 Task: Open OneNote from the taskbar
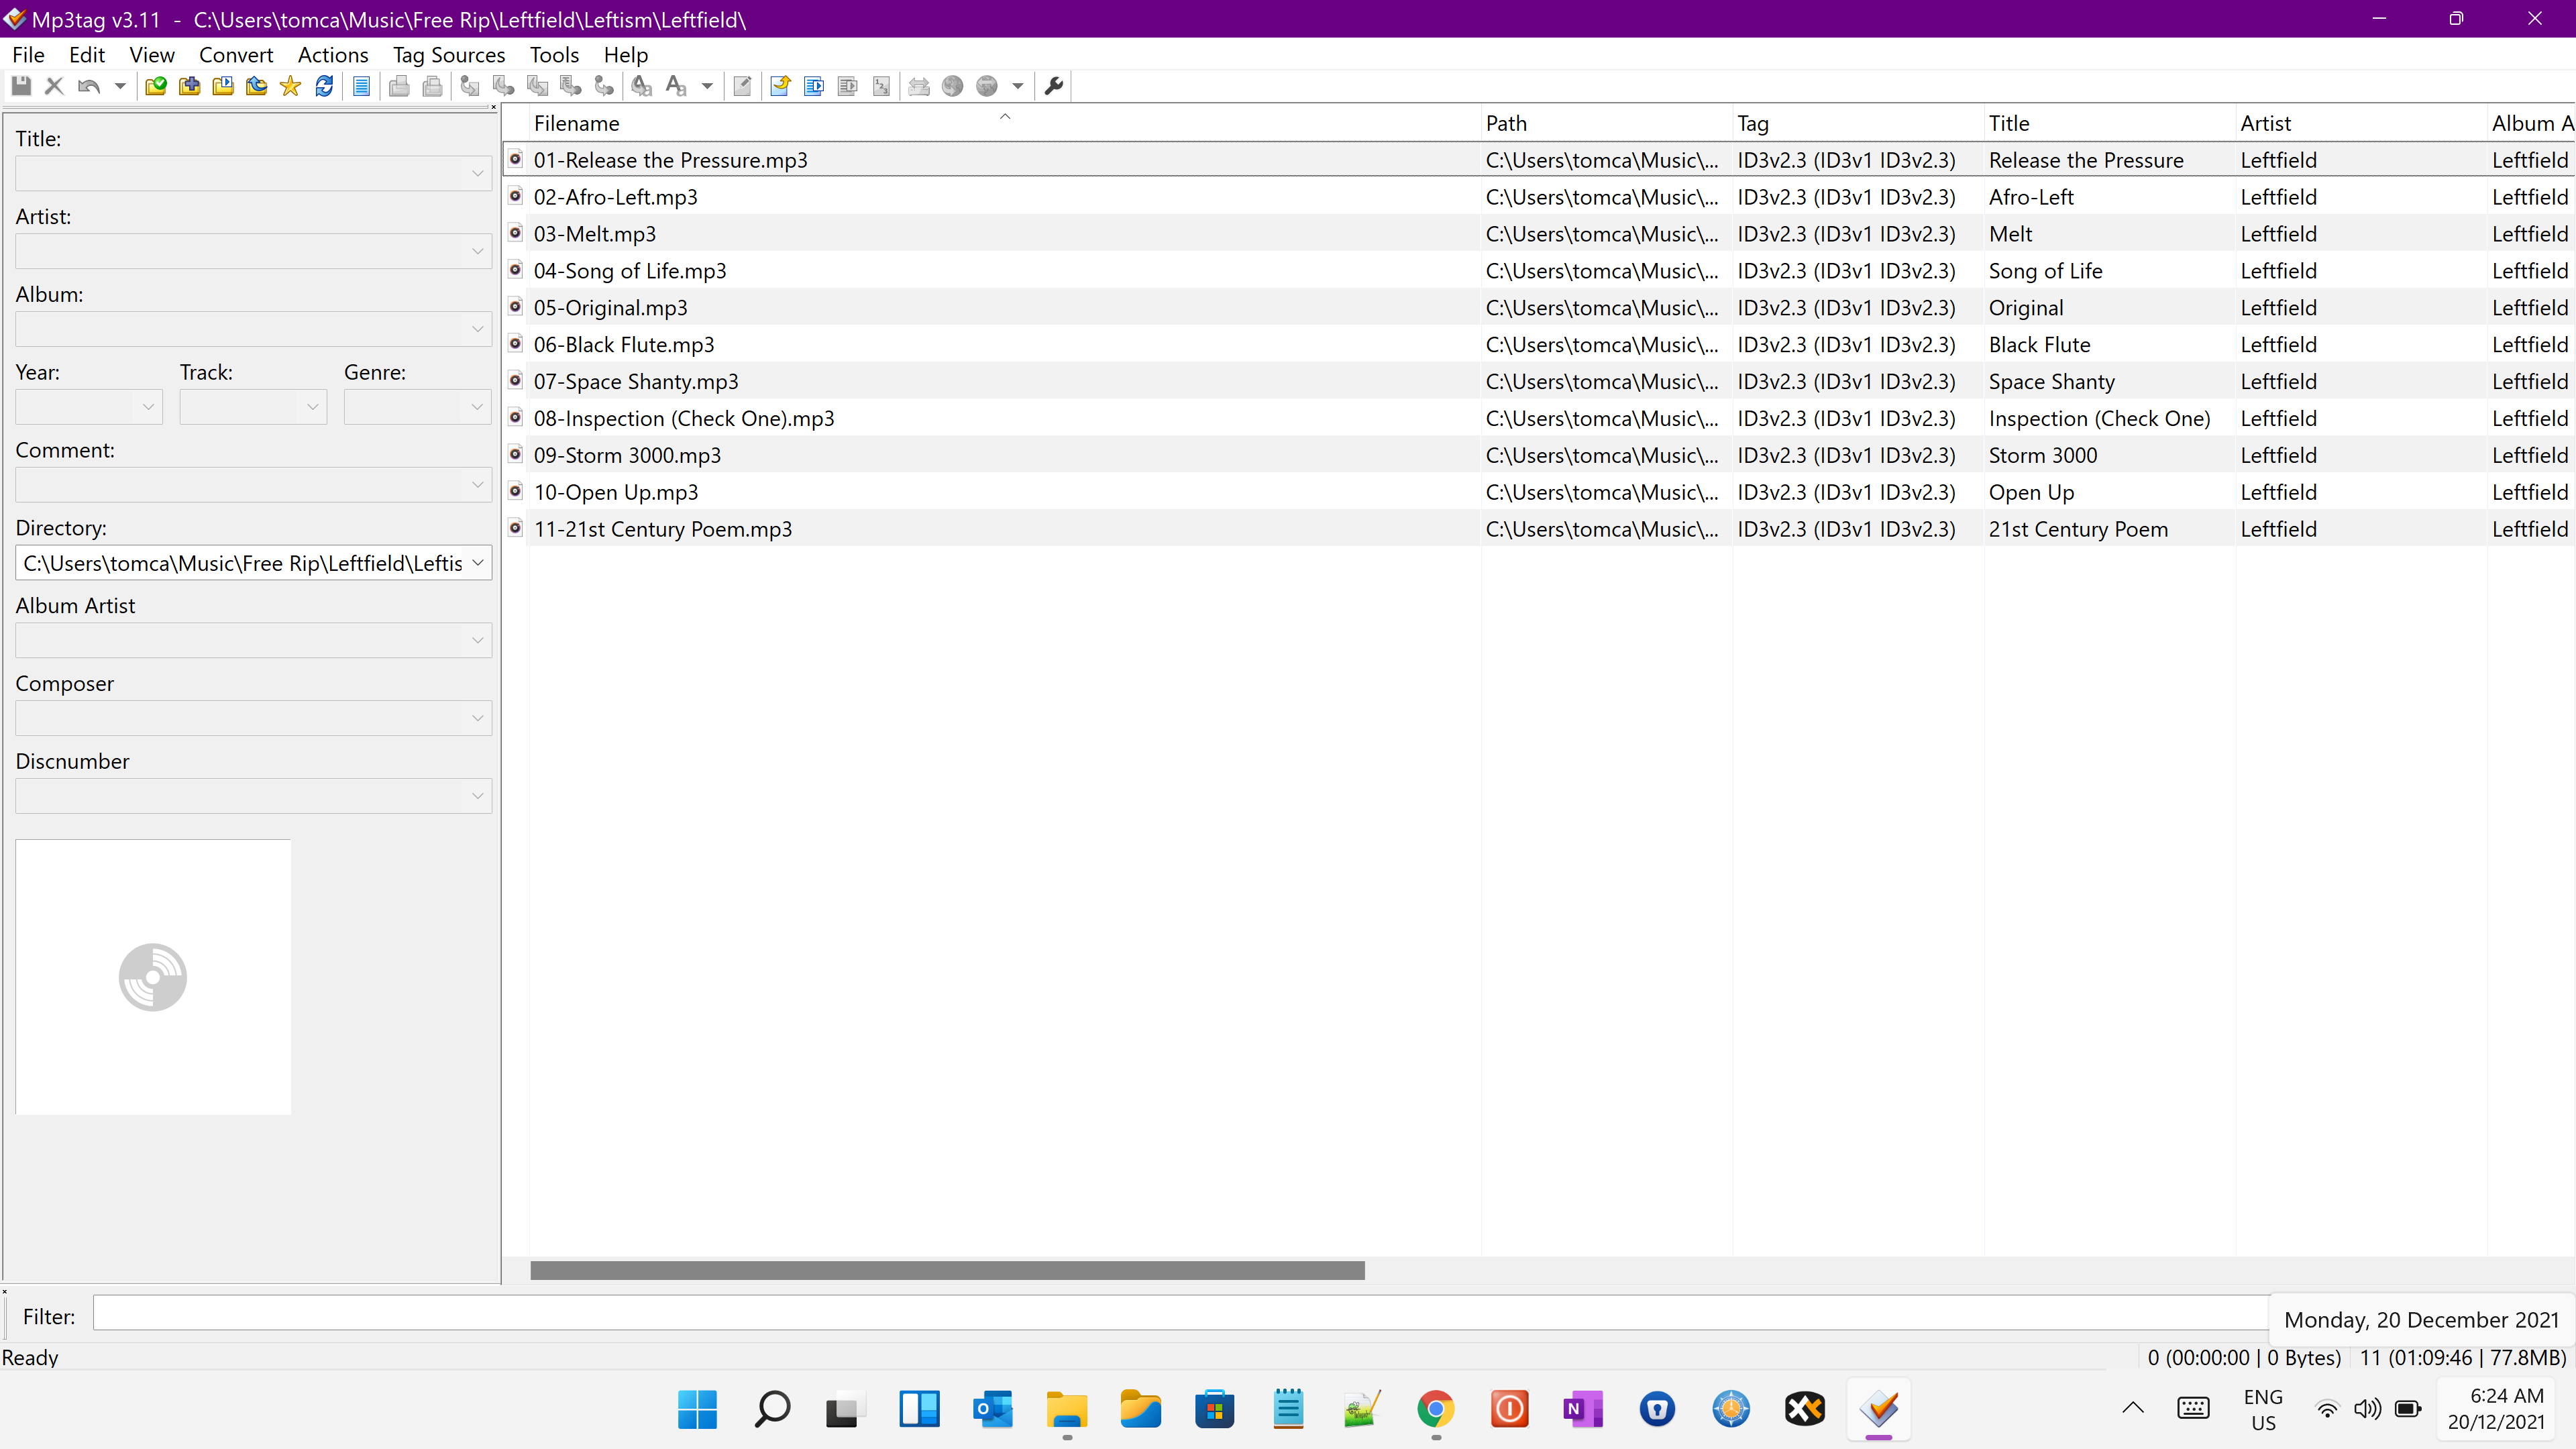pos(1583,1409)
